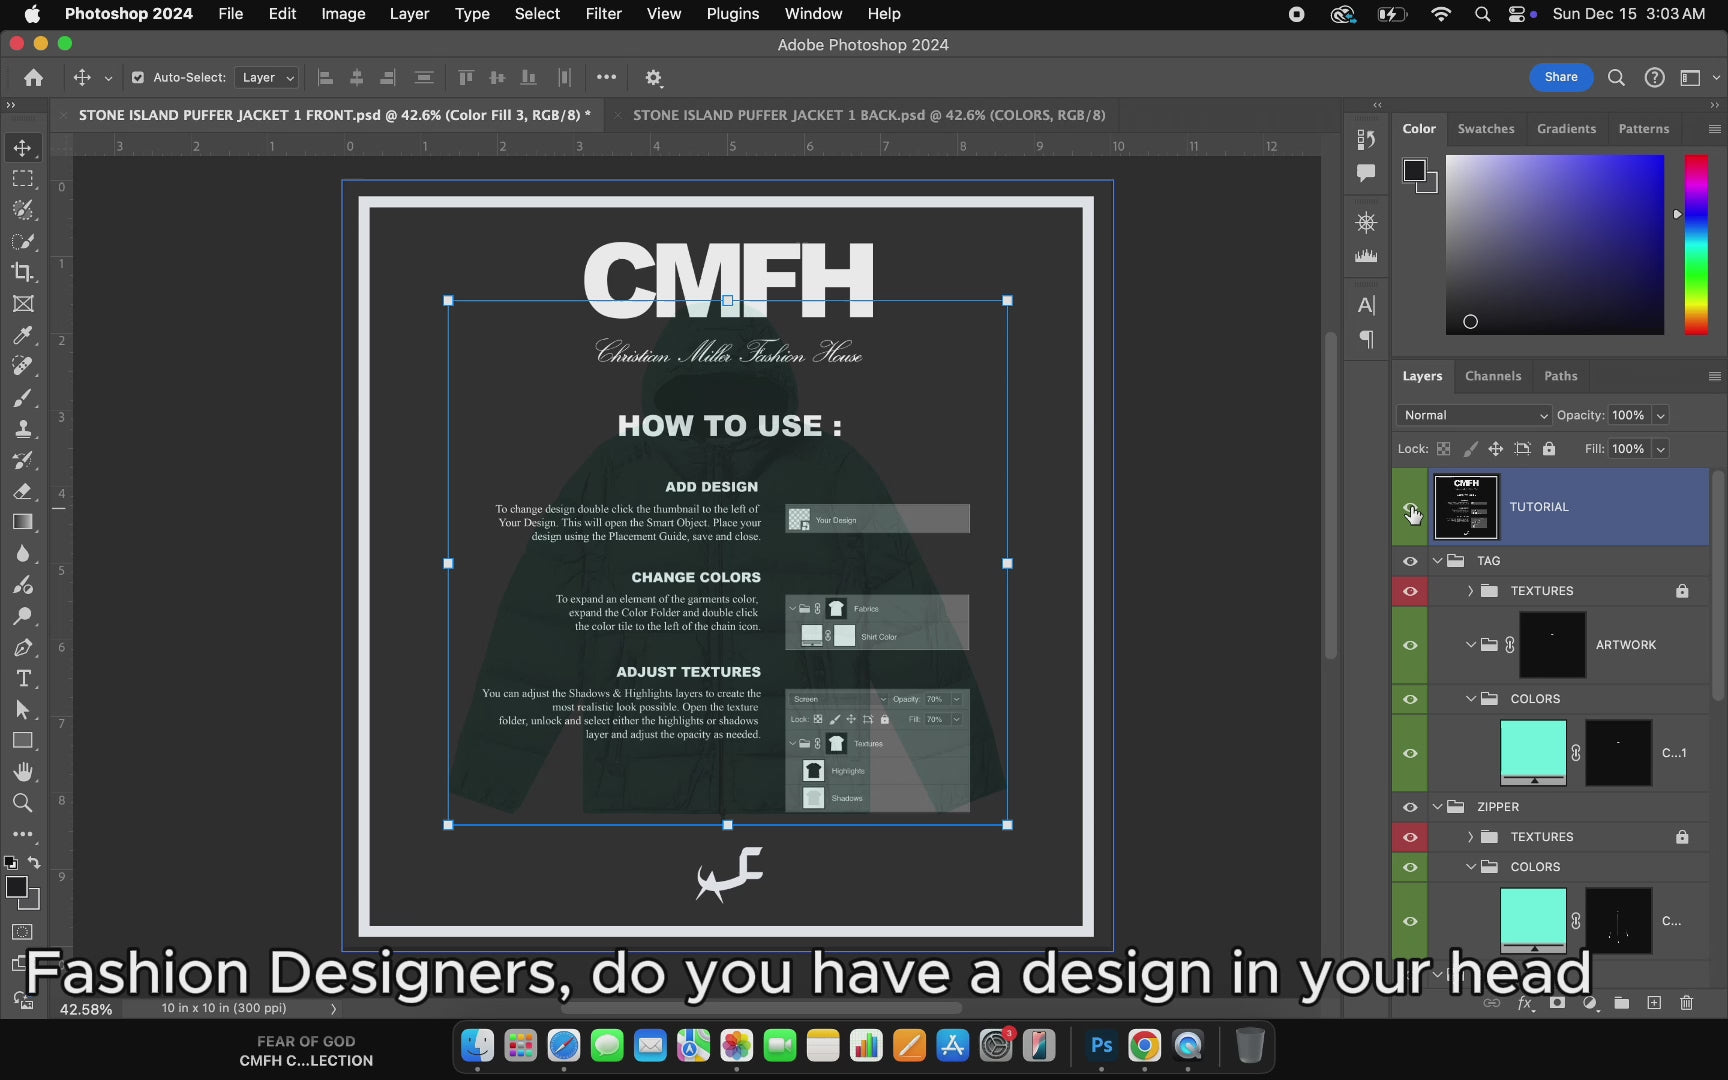Open Photoshop from the Dock
Image resolution: width=1728 pixels, height=1080 pixels.
1101,1045
